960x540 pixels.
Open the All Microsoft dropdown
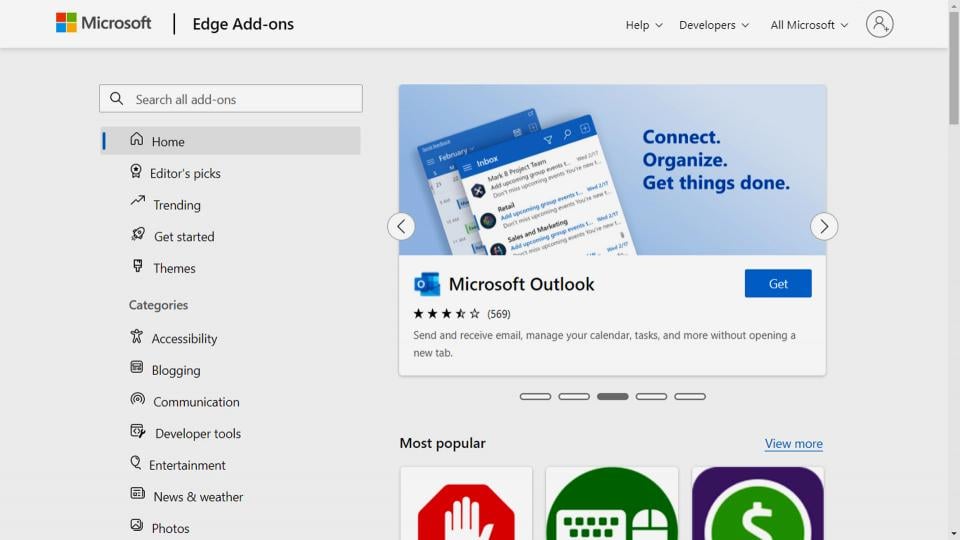point(809,25)
